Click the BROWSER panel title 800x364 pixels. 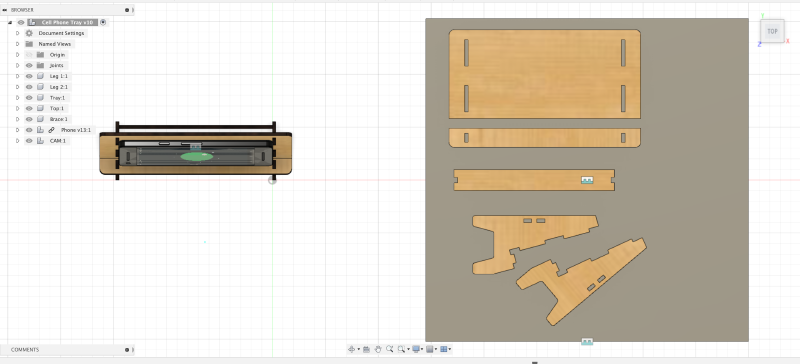pos(22,10)
